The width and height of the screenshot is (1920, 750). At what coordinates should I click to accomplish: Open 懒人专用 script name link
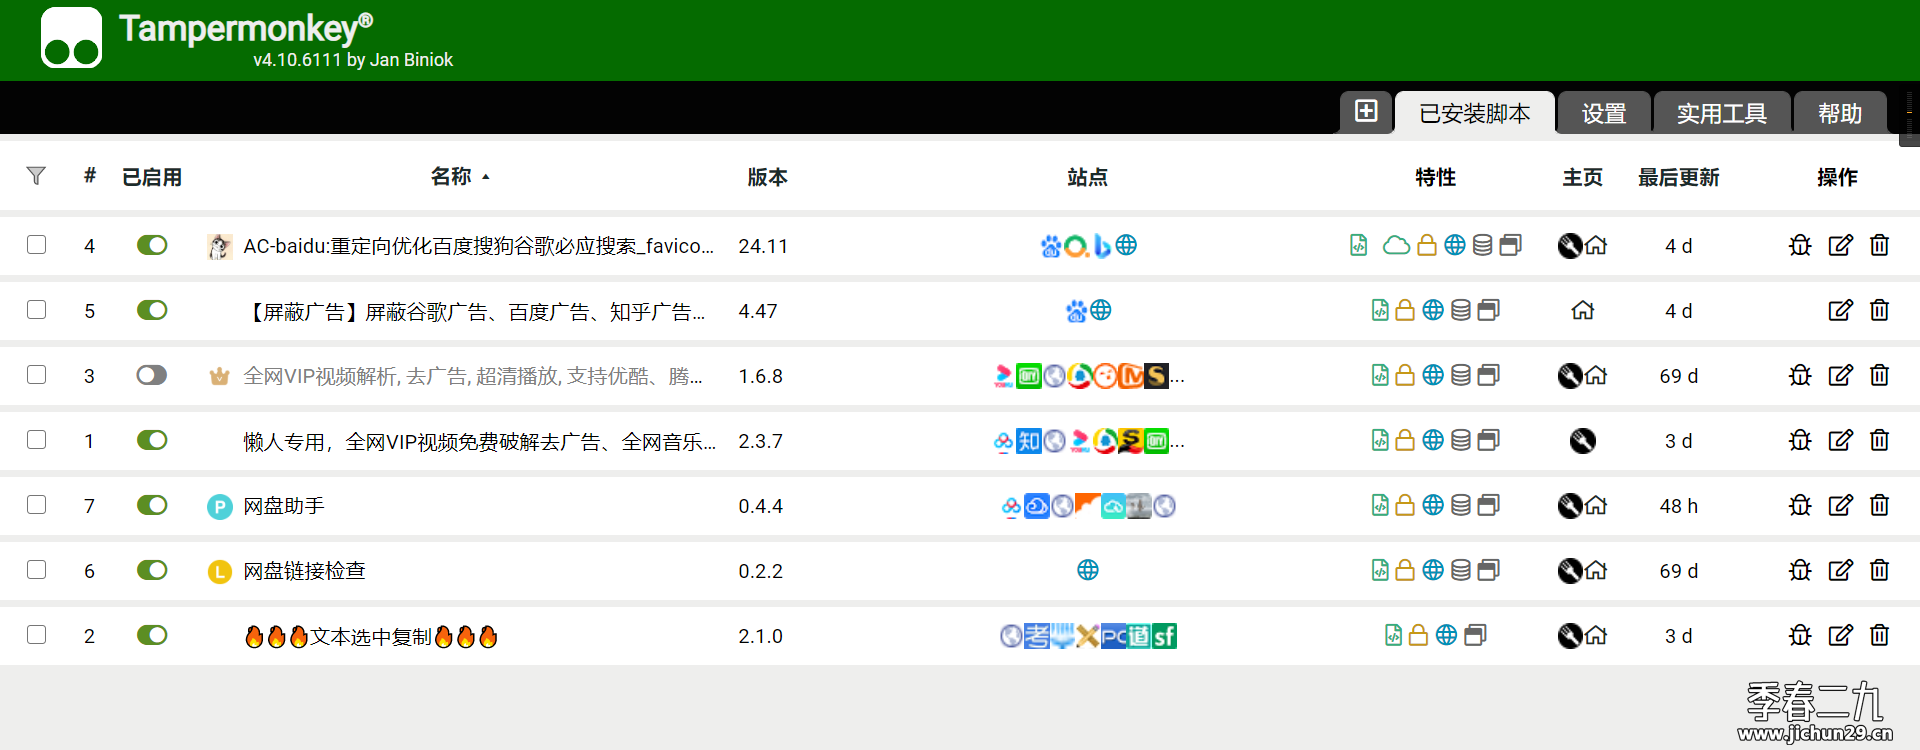pos(480,442)
